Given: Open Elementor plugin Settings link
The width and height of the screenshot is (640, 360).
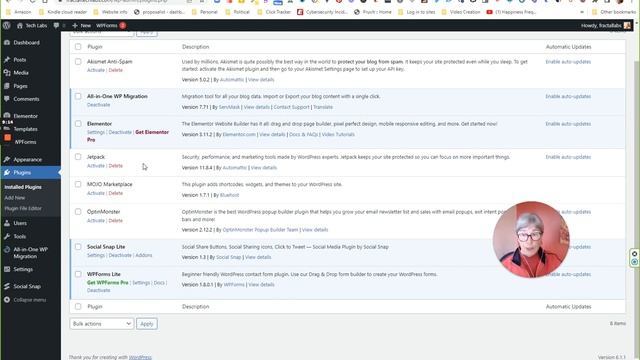Looking at the screenshot, I should click(96, 132).
